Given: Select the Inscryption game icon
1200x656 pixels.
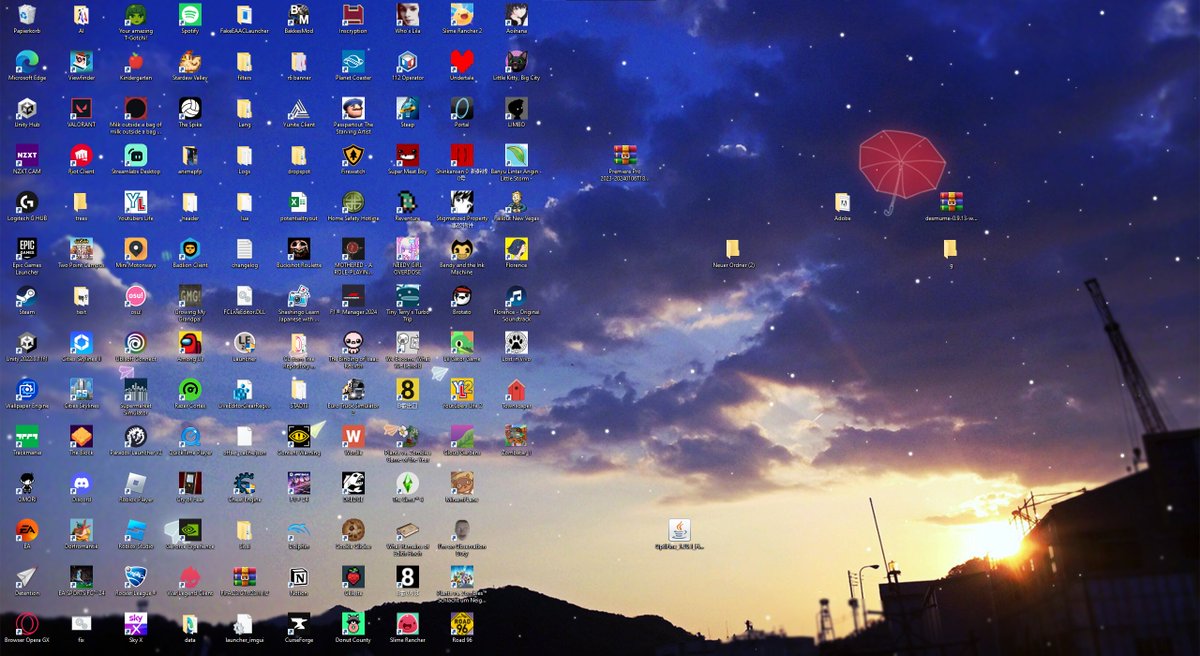Looking at the screenshot, I should 353,14.
